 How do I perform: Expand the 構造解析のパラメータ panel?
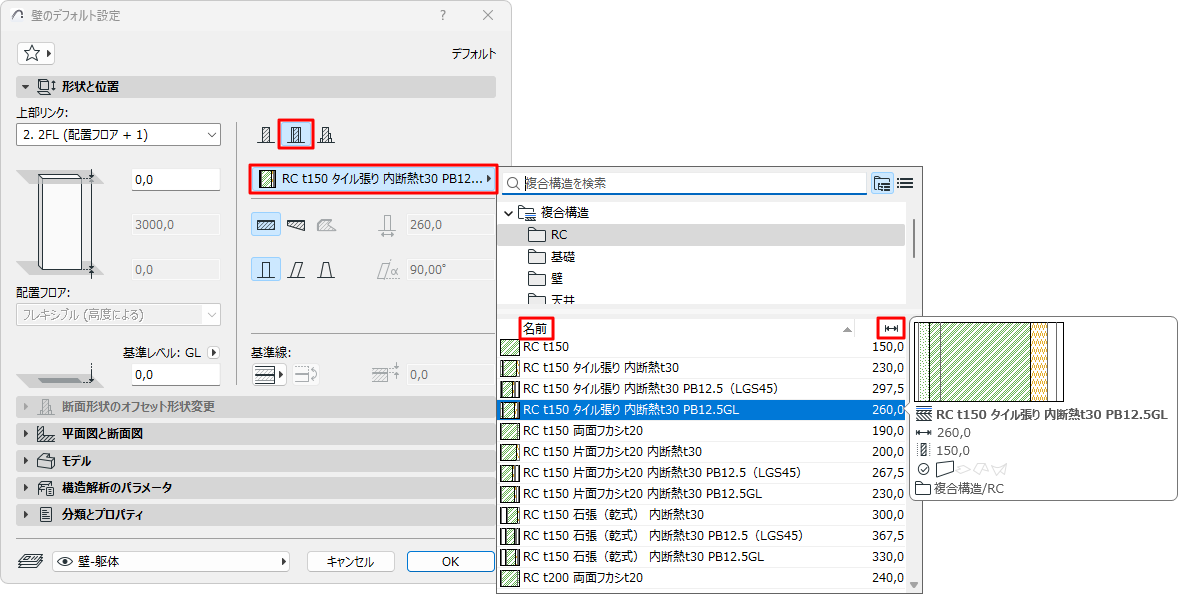click(255, 487)
